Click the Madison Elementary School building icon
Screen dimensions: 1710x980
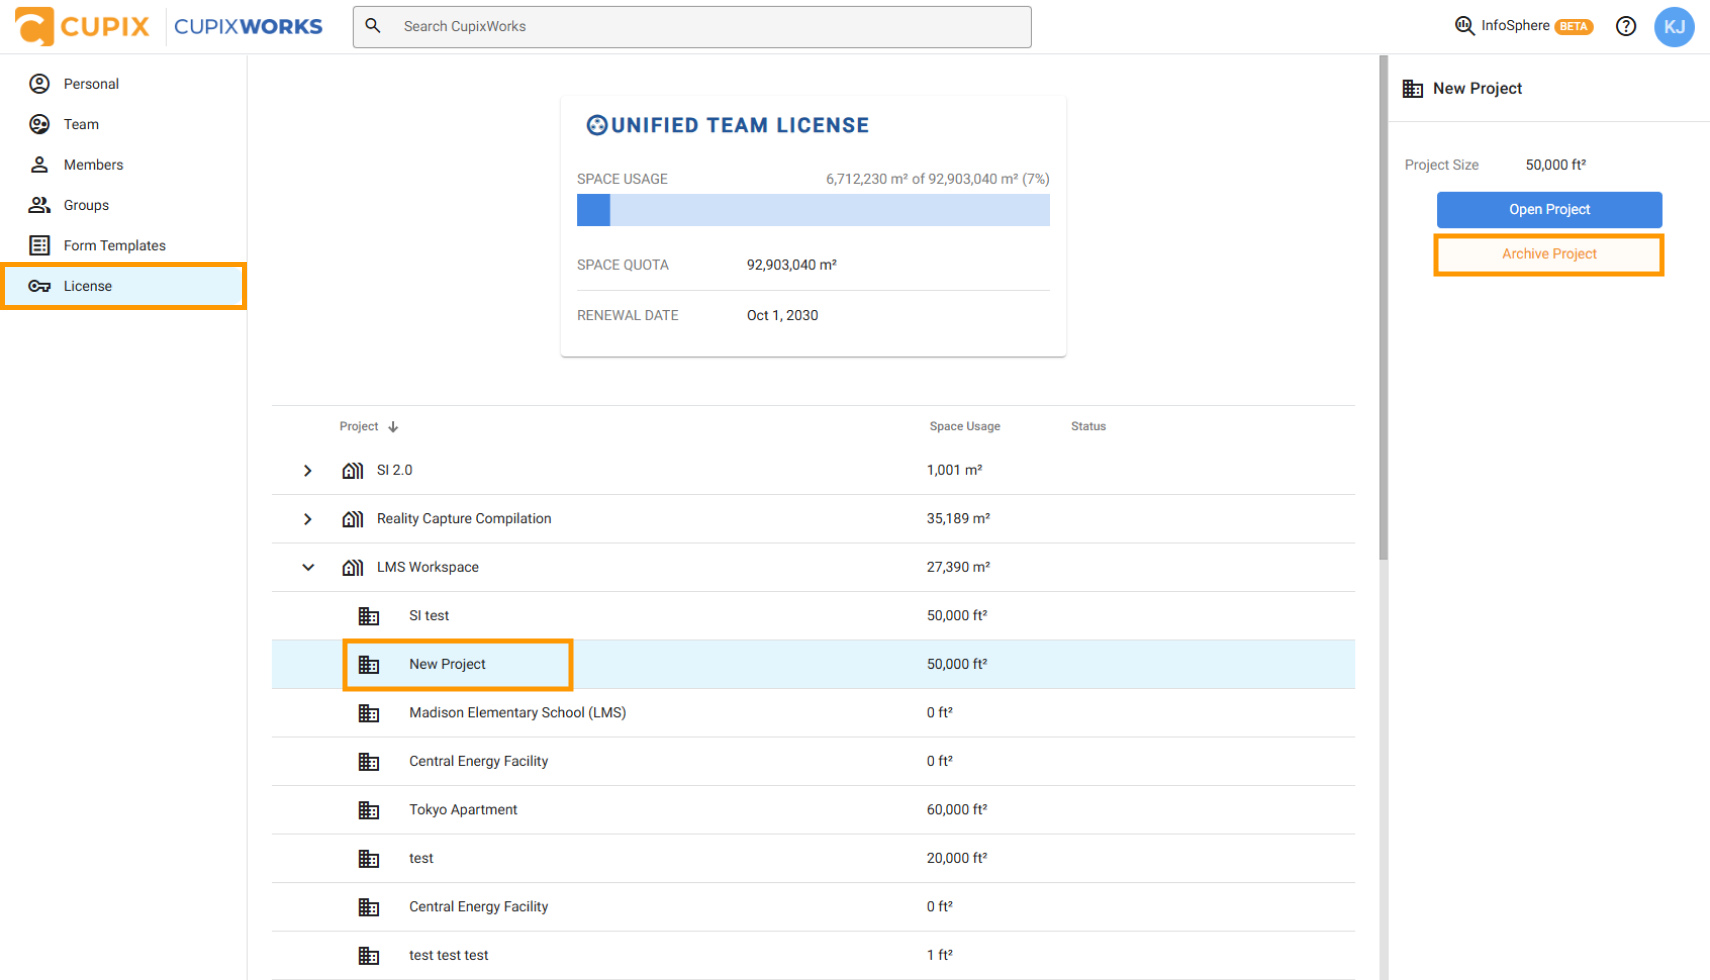369,713
